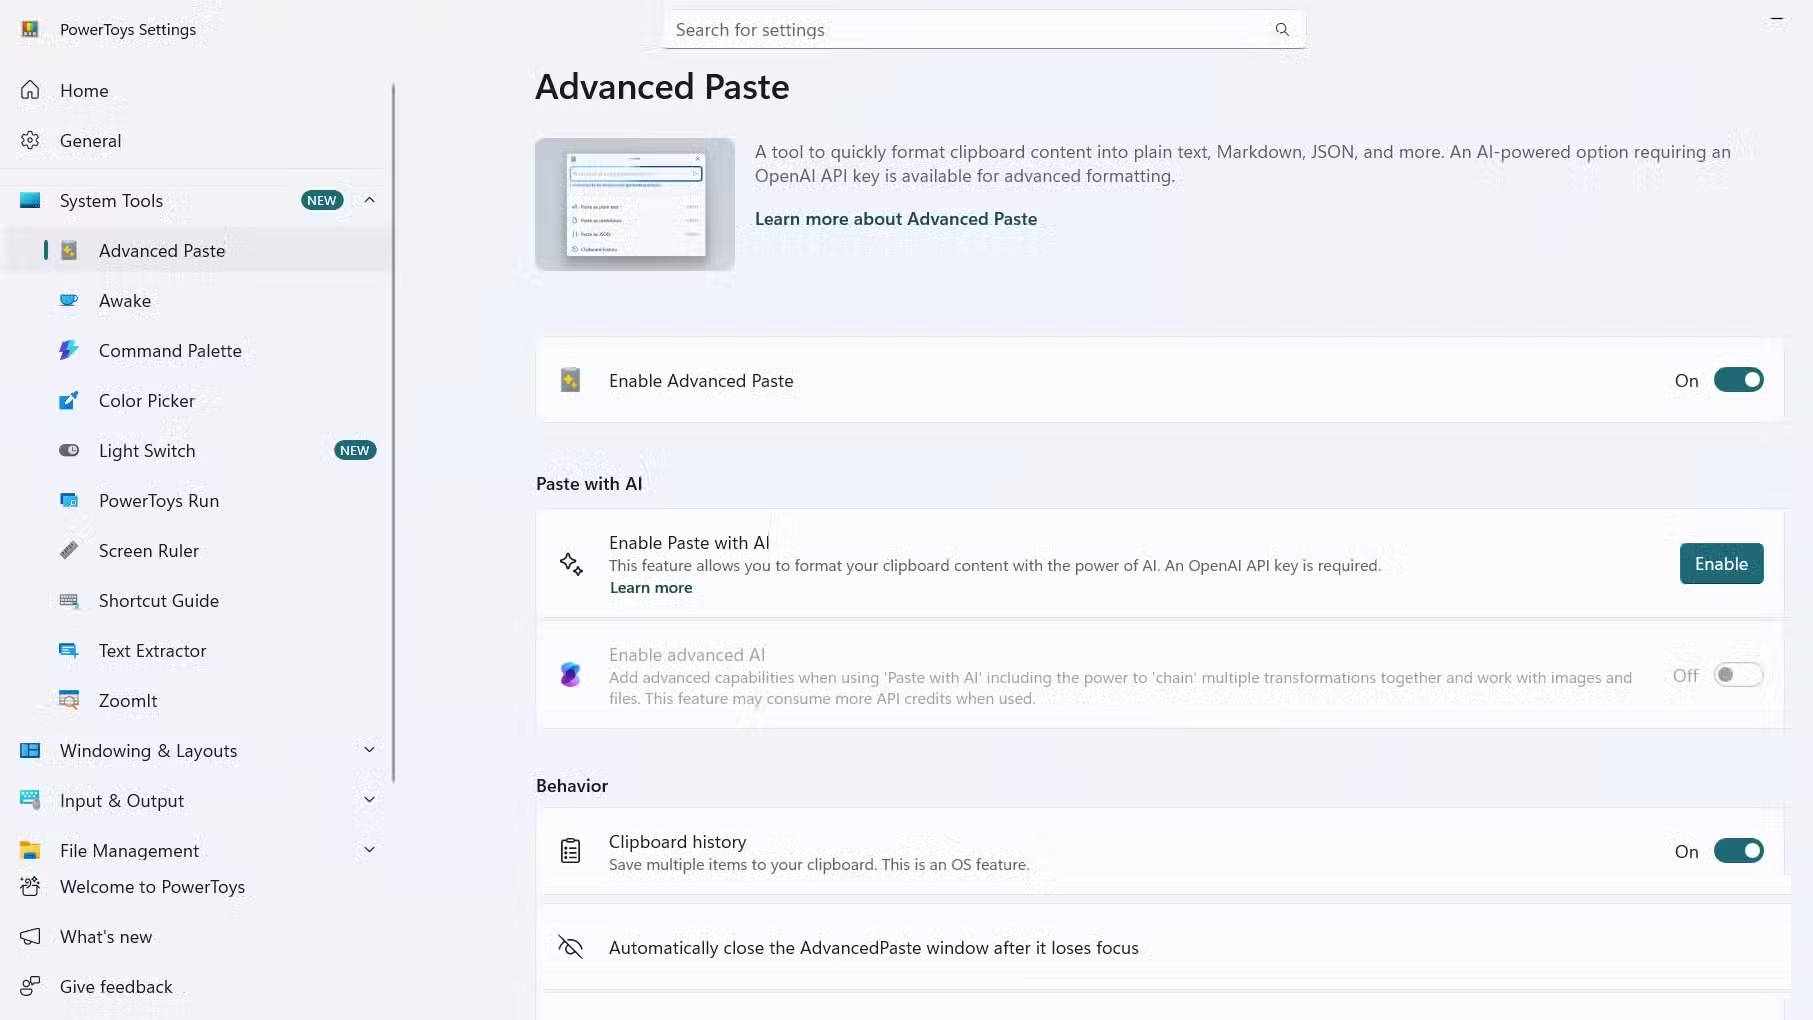
Task: Click the Light Switch NEW badge
Action: point(355,450)
